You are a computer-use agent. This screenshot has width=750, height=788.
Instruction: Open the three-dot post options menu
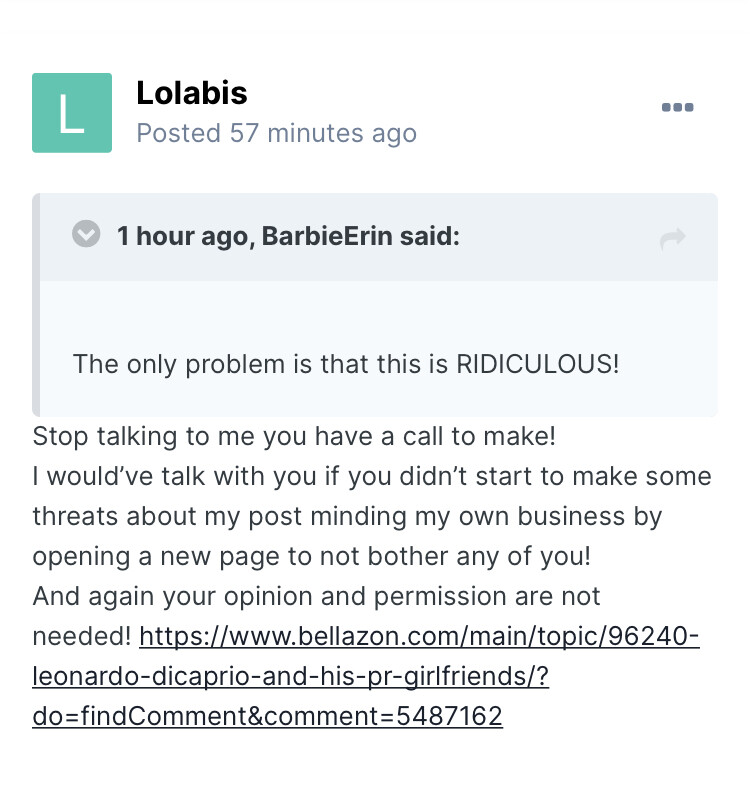point(677,108)
